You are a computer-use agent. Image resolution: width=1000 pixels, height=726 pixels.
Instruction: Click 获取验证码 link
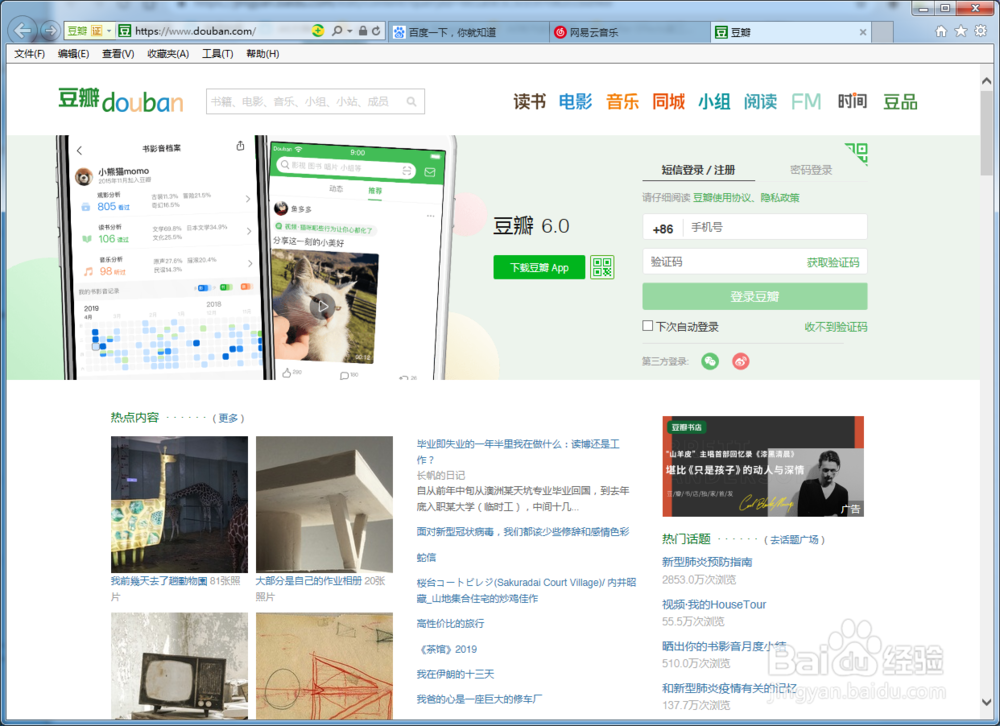(x=833, y=263)
